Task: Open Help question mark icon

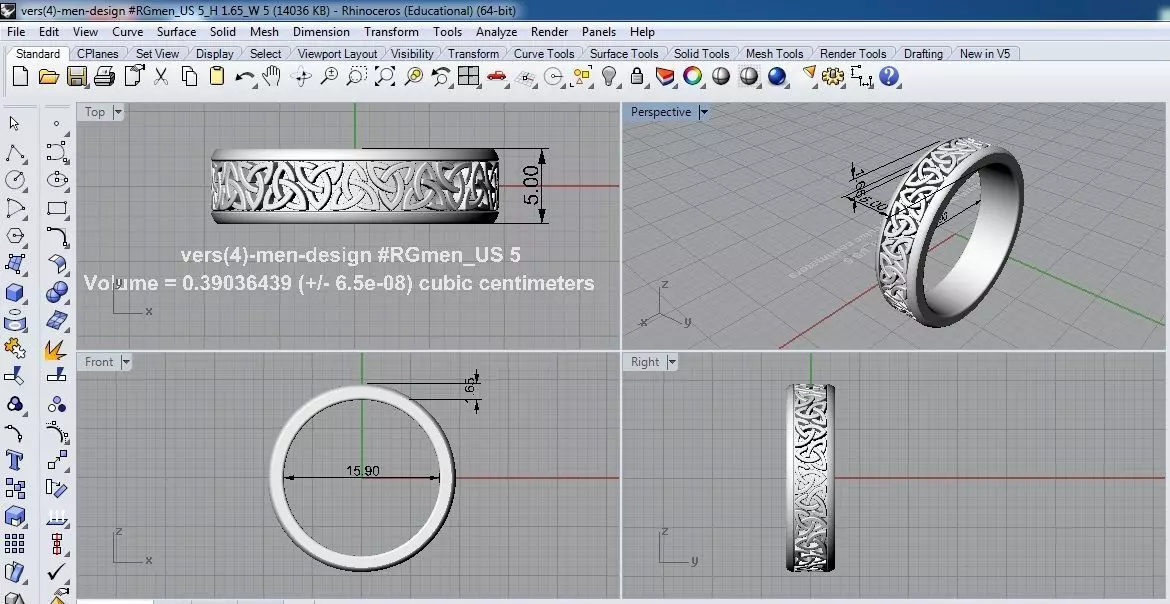Action: [x=889, y=76]
